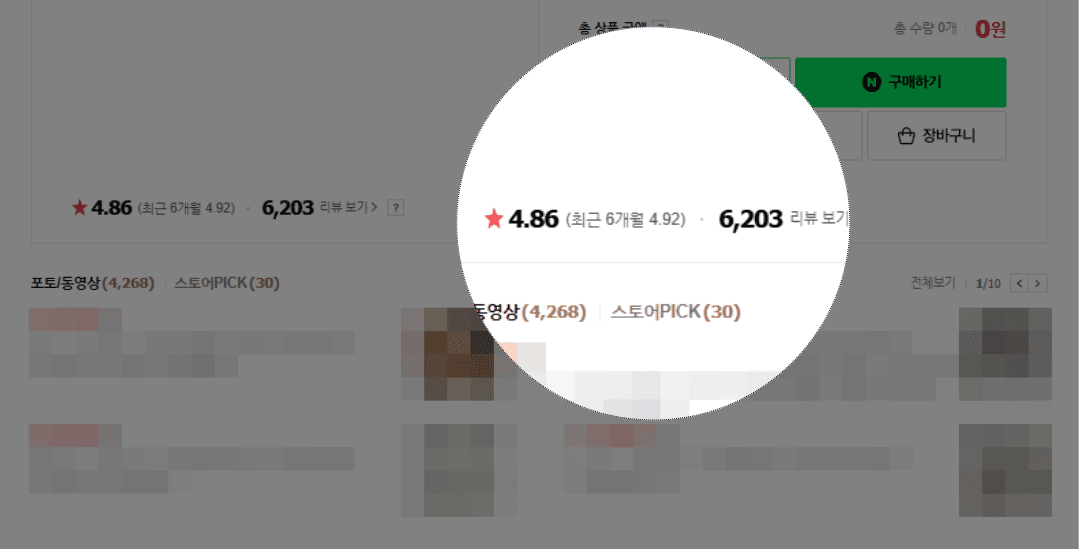Open the top-right review's photo thumbnail
Screen dimensions: 1080x549
tap(1005, 354)
